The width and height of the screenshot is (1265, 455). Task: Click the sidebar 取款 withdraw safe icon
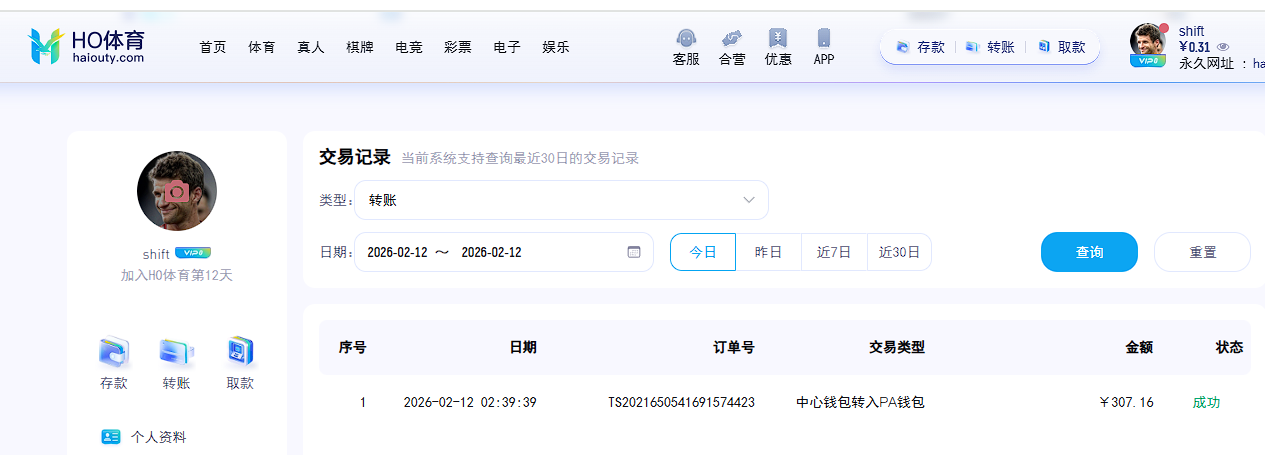(240, 352)
